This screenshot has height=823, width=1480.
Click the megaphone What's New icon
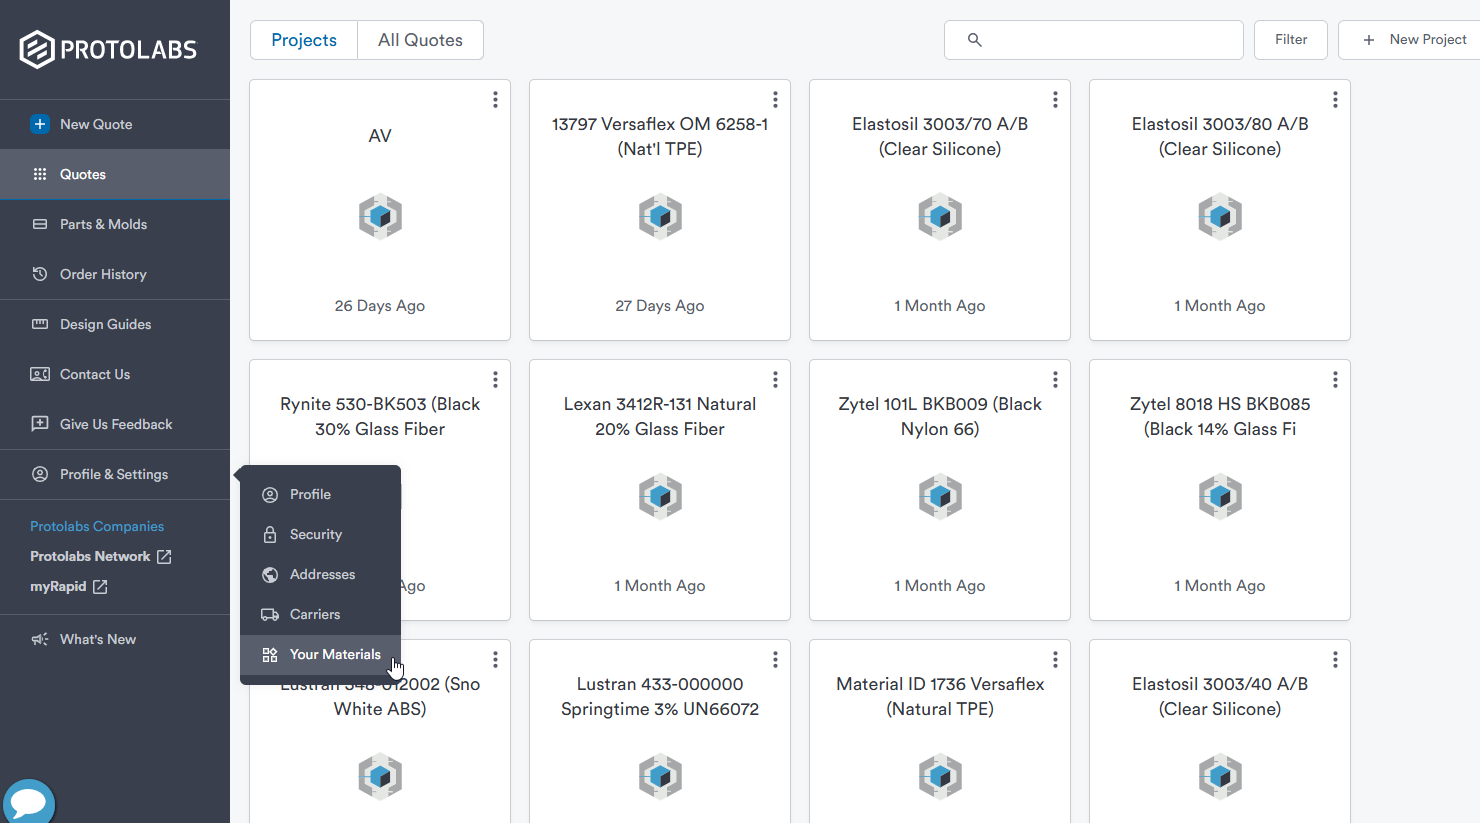click(x=40, y=639)
